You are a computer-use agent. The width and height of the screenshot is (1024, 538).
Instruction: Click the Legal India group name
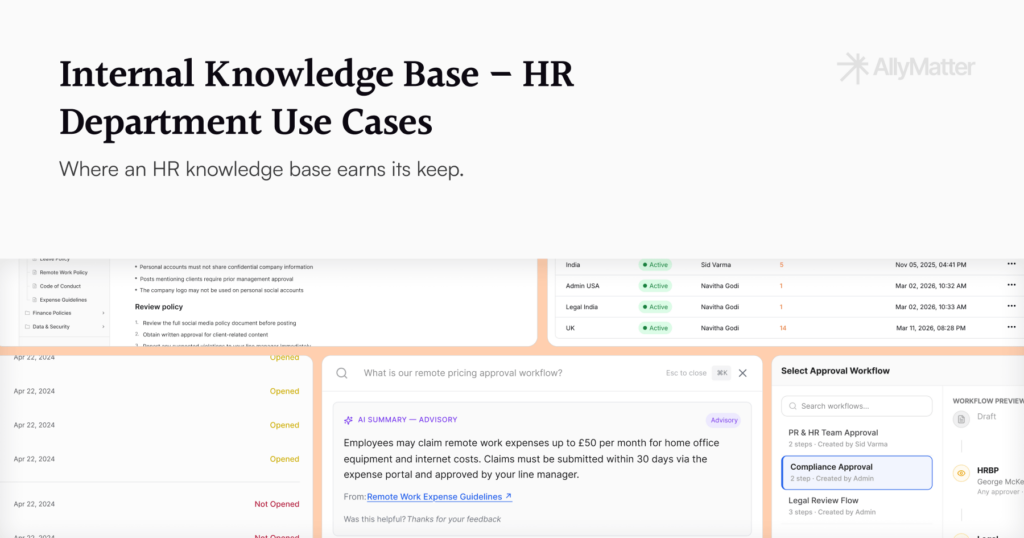[x=581, y=306]
